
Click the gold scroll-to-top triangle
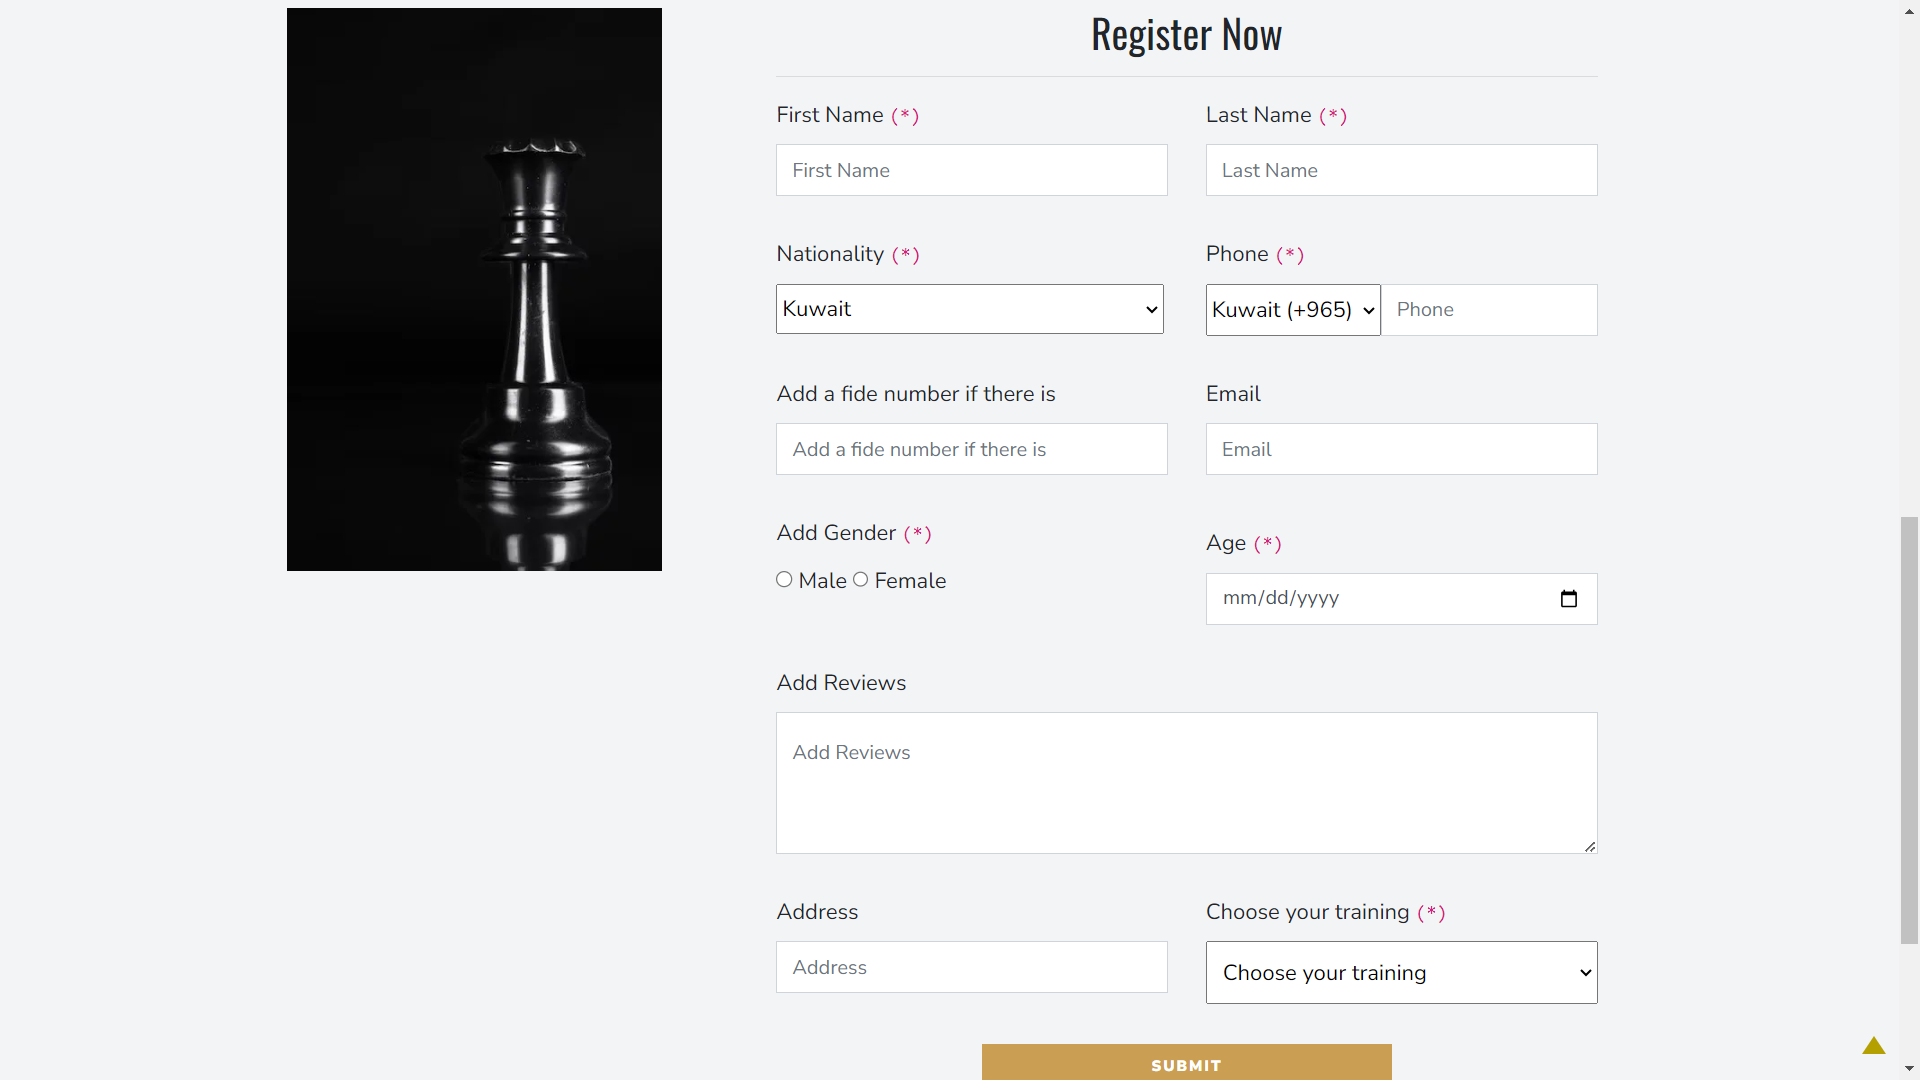pos(1873,1046)
